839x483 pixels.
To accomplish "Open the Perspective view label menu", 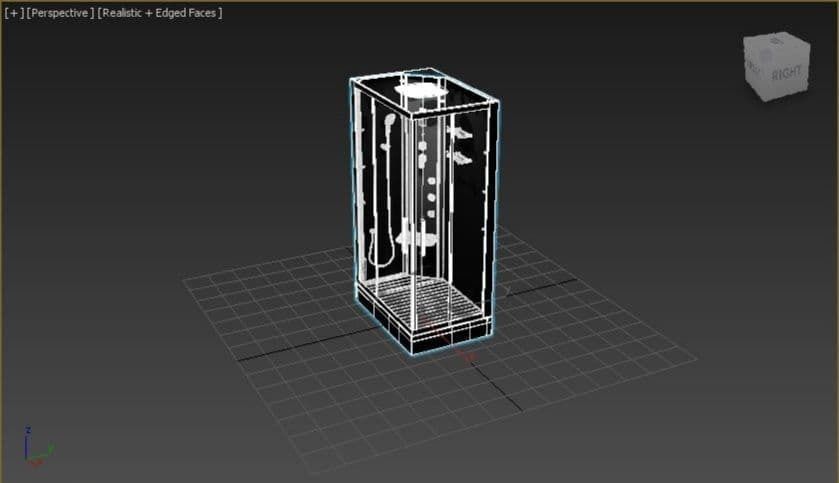I will click(x=60, y=13).
